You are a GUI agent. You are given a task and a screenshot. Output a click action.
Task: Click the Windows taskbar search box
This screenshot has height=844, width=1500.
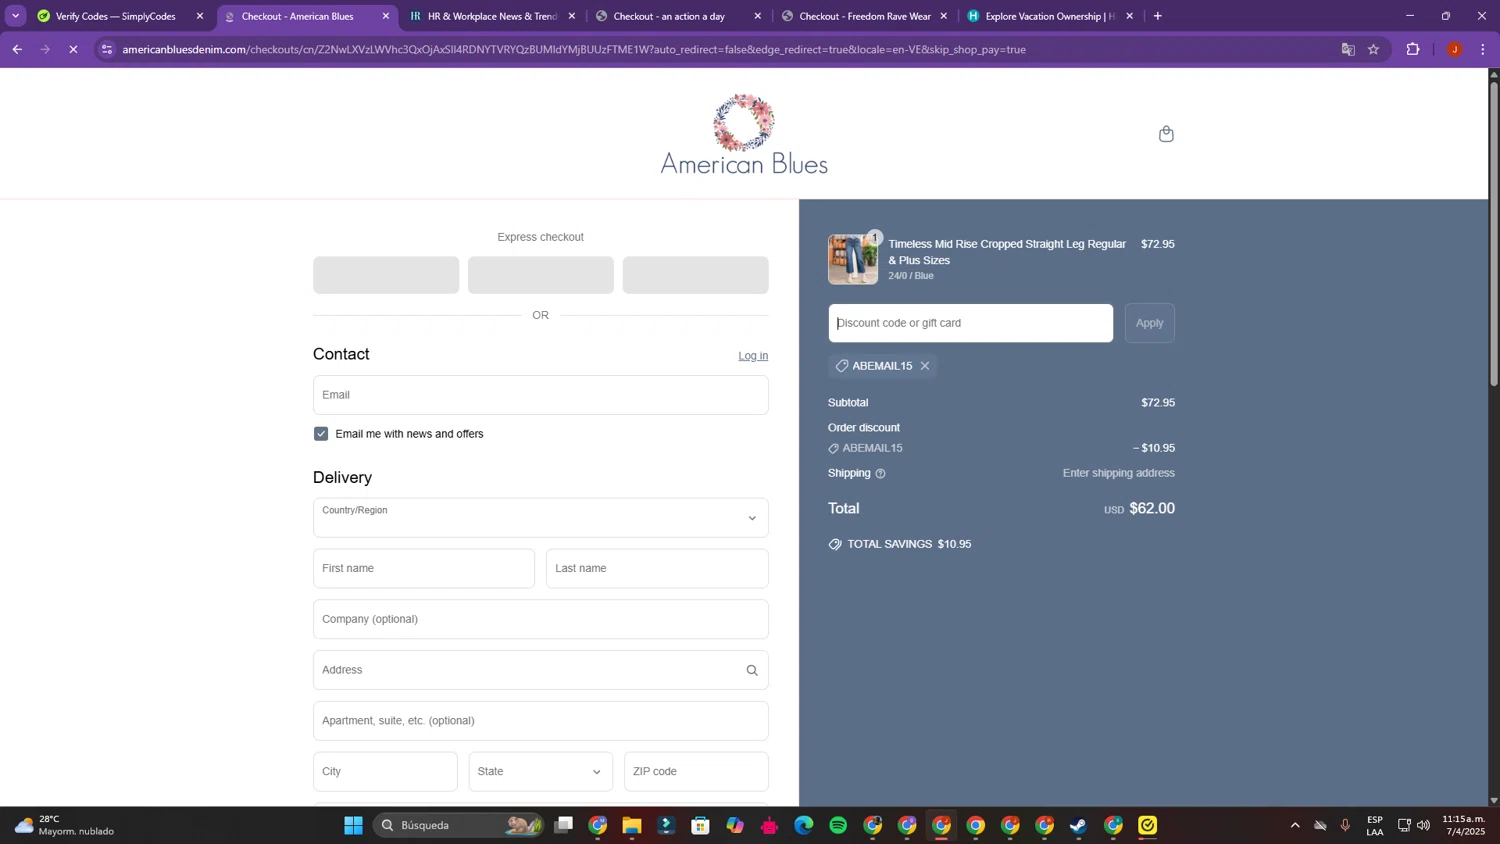coord(458,825)
